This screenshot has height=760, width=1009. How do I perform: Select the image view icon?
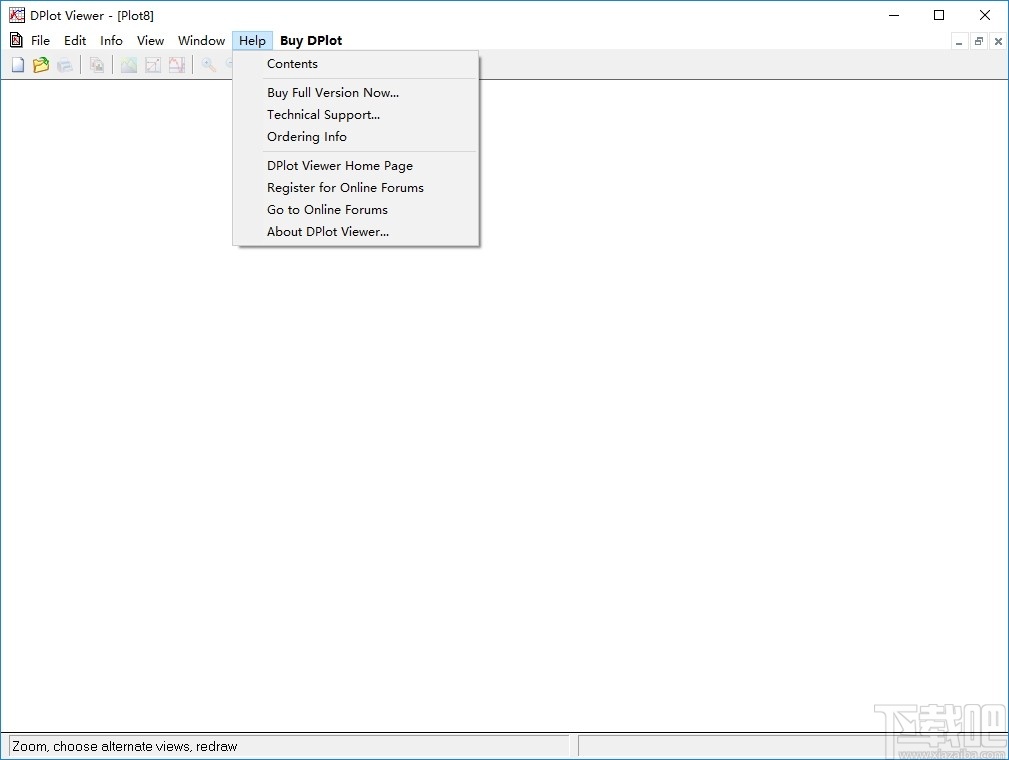click(x=128, y=64)
